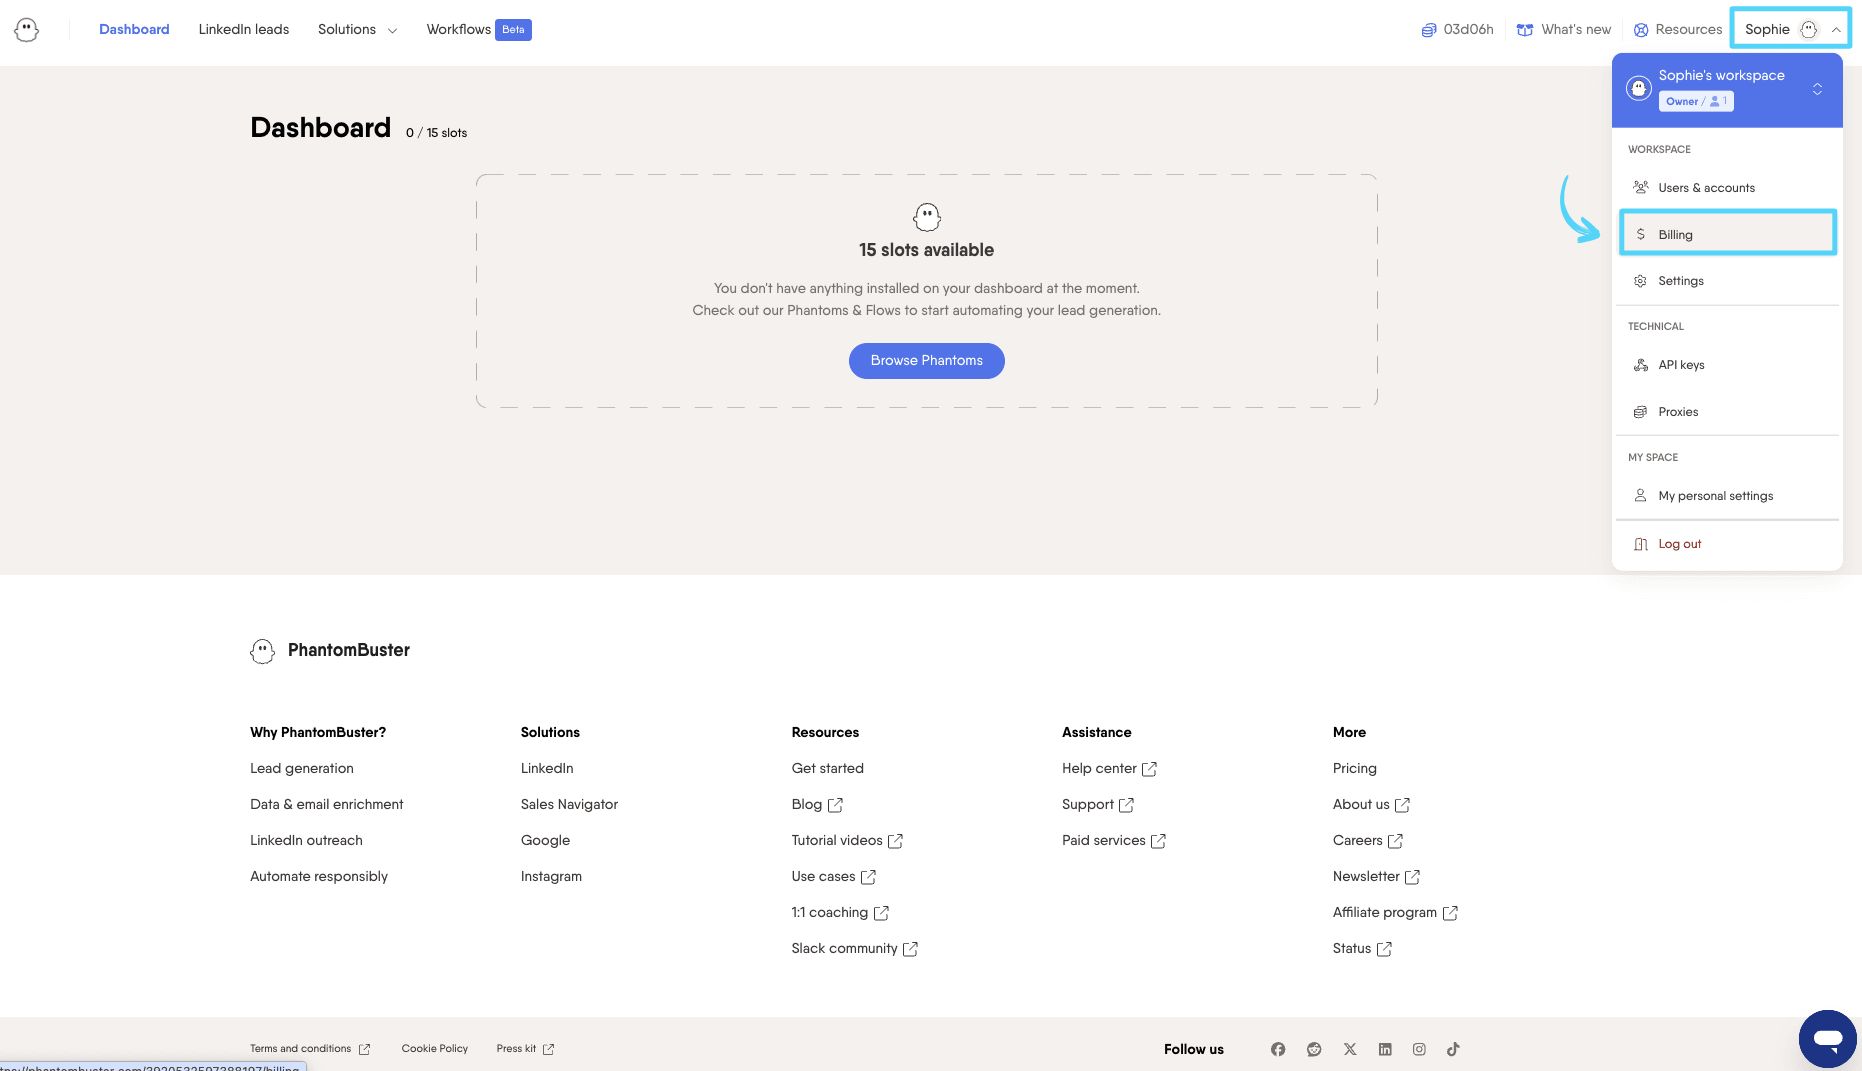Open PhantomBuster's TikTok icon
This screenshot has height=1071, width=1862.
[1453, 1049]
